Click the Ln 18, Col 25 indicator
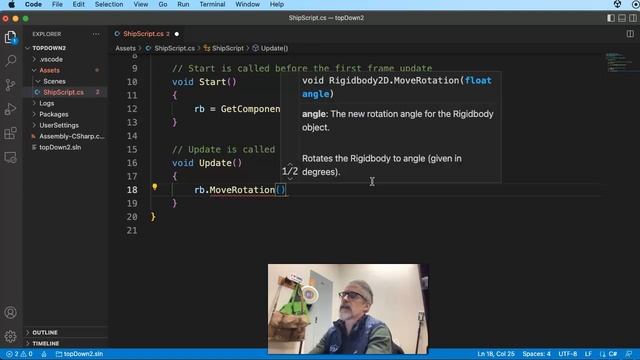 click(x=496, y=354)
